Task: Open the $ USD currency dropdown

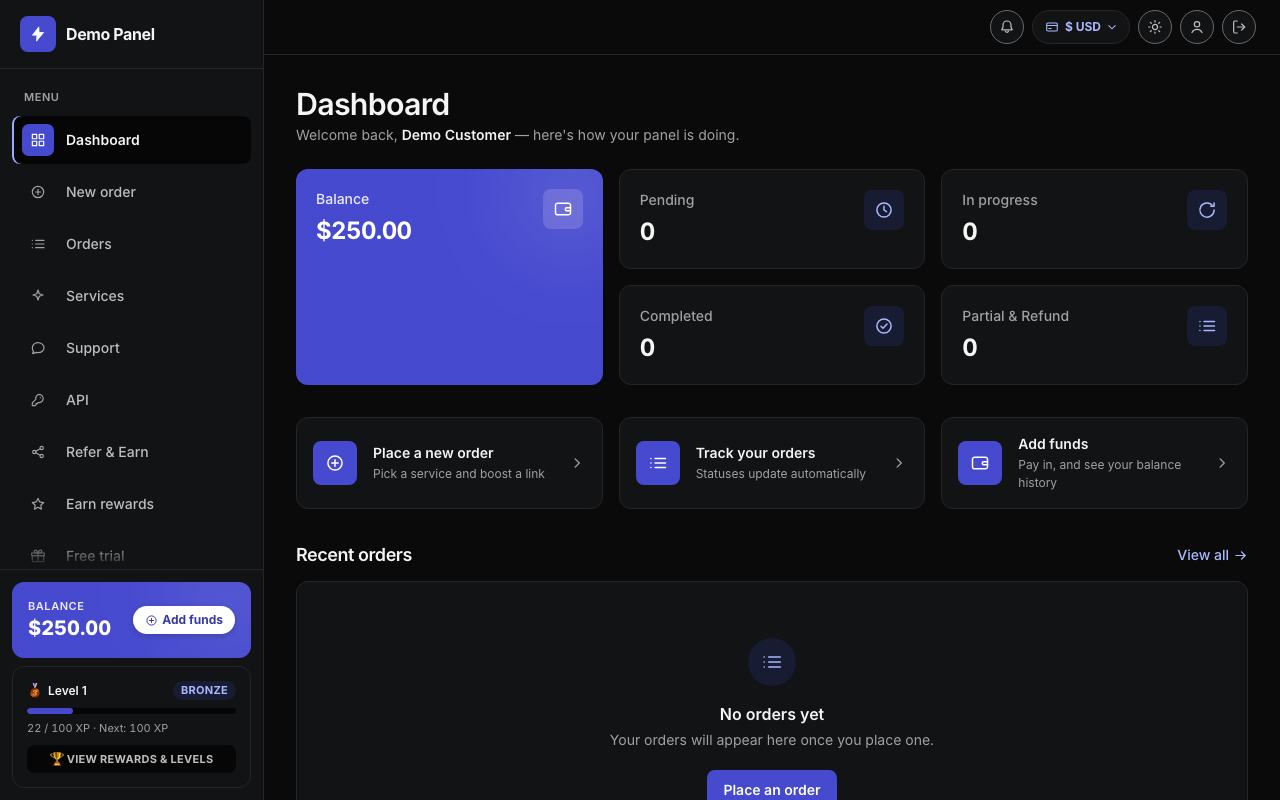Action: (x=1081, y=27)
